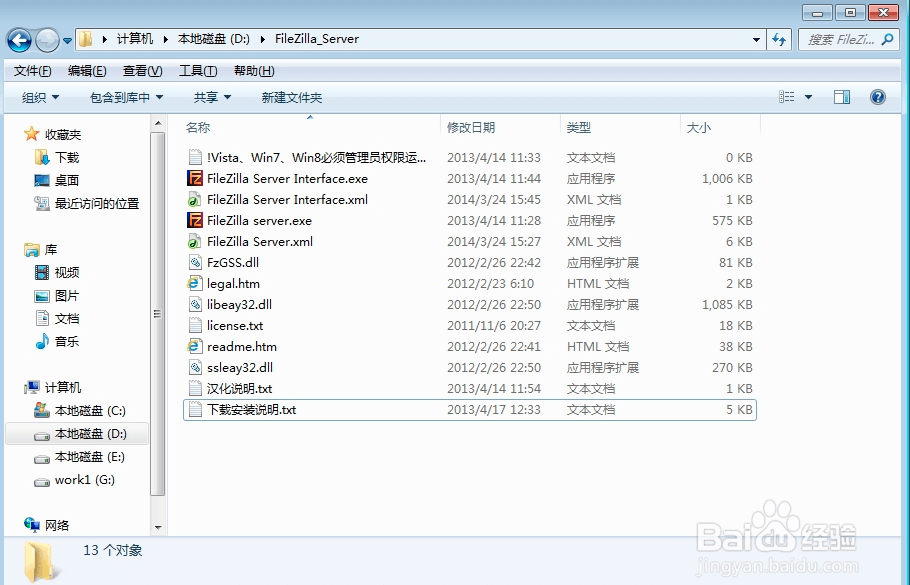The height and width of the screenshot is (585, 910).
Task: Click the blue help icon
Action: pyautogui.click(x=878, y=97)
